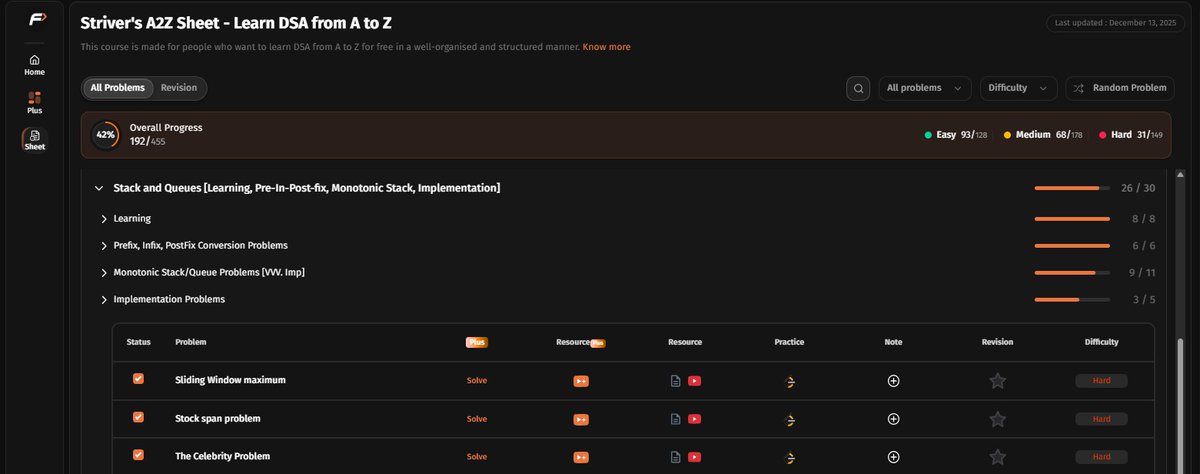
Task: Go to Home in the sidebar
Action: [x=34, y=65]
